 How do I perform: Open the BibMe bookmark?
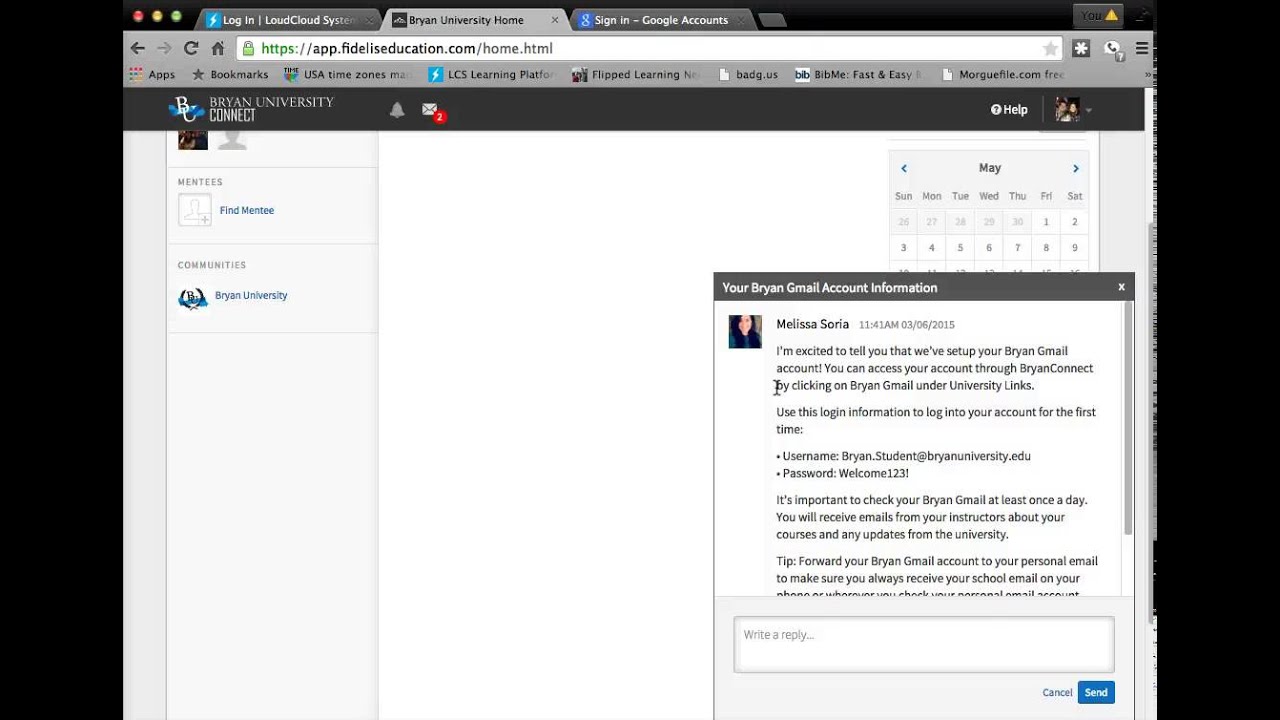click(x=858, y=74)
